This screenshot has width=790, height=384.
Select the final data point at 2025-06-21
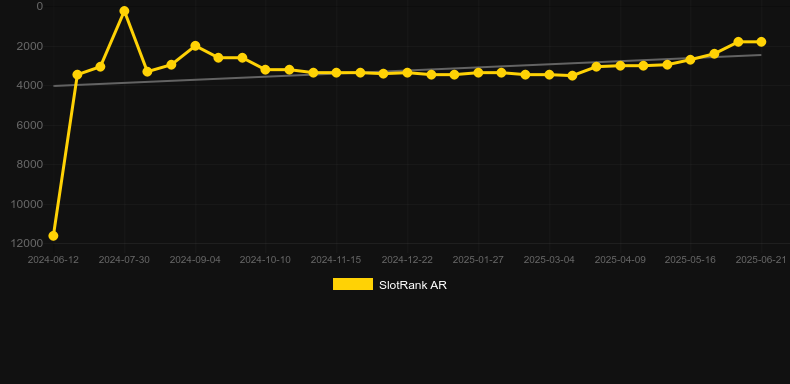pos(761,42)
